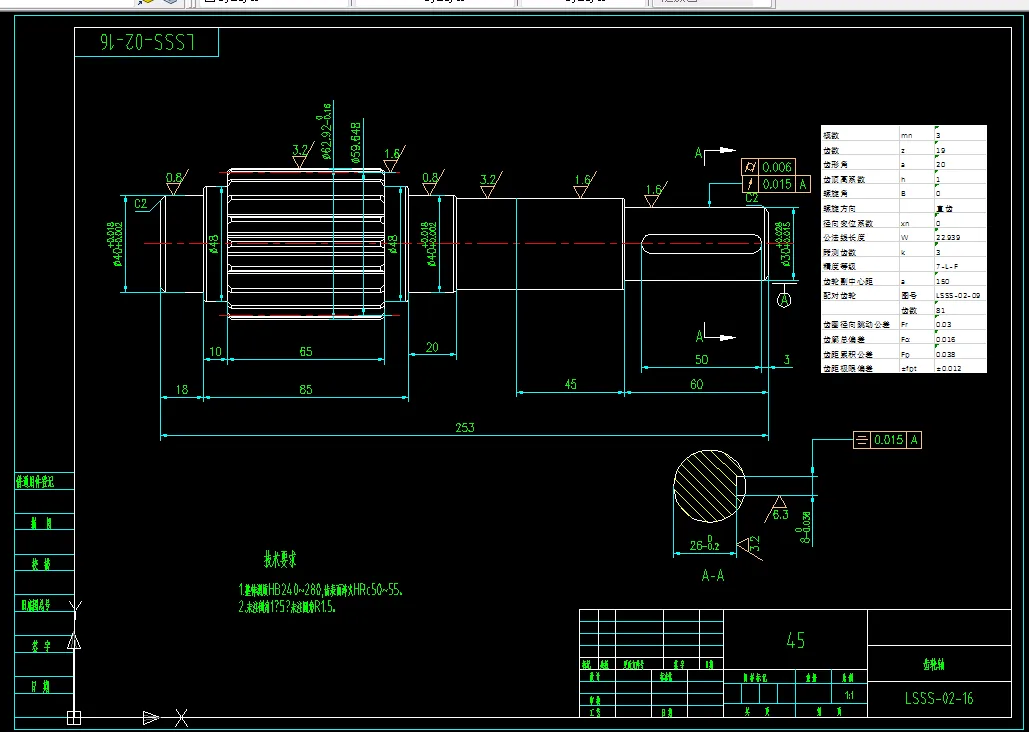Select the A-A section view label
The width and height of the screenshot is (1029, 732).
(x=712, y=575)
